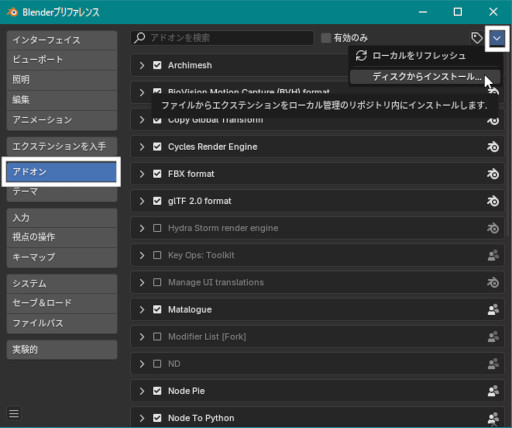
Task: Disable the Archimesh addon checkbox
Action: coord(157,65)
